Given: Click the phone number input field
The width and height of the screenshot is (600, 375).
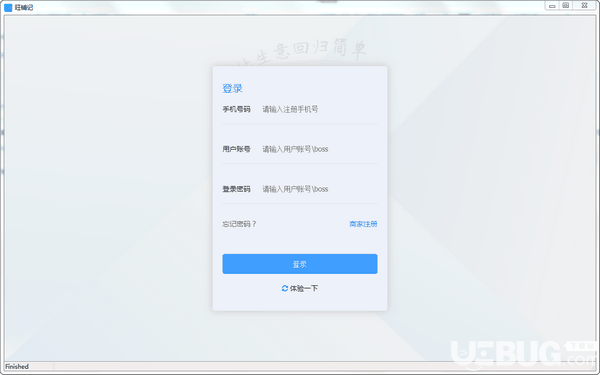Looking at the screenshot, I should (319, 109).
